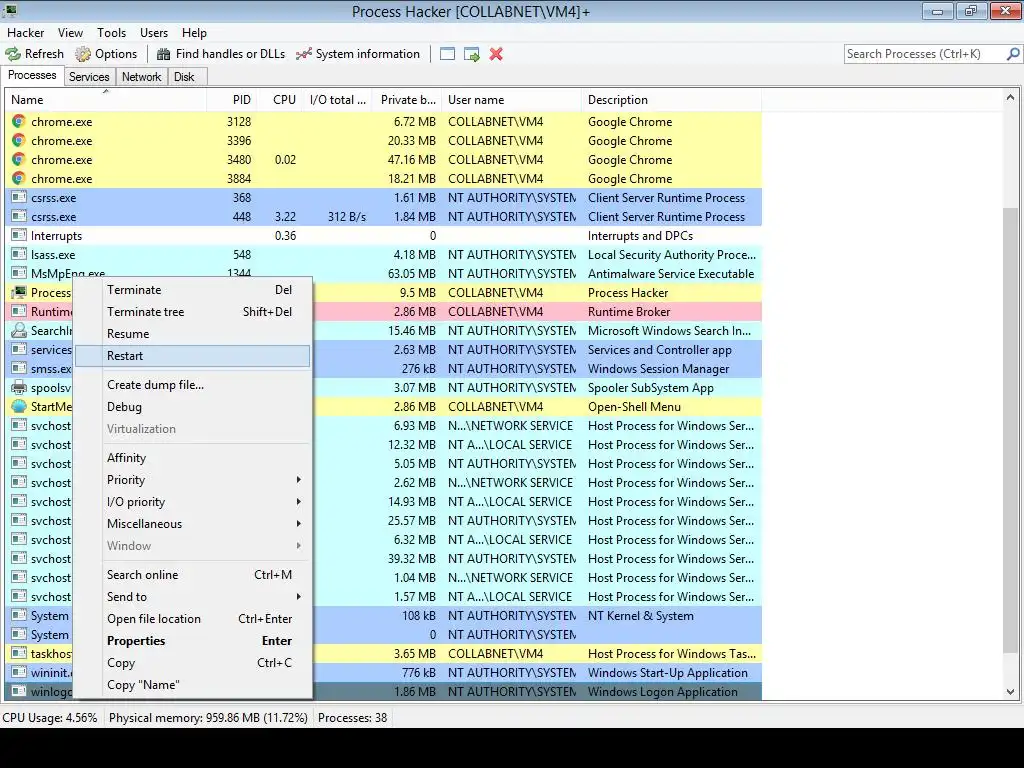Click the vertical scrollbar thumb
Image resolution: width=1024 pixels, height=768 pixels.
click(1010, 431)
